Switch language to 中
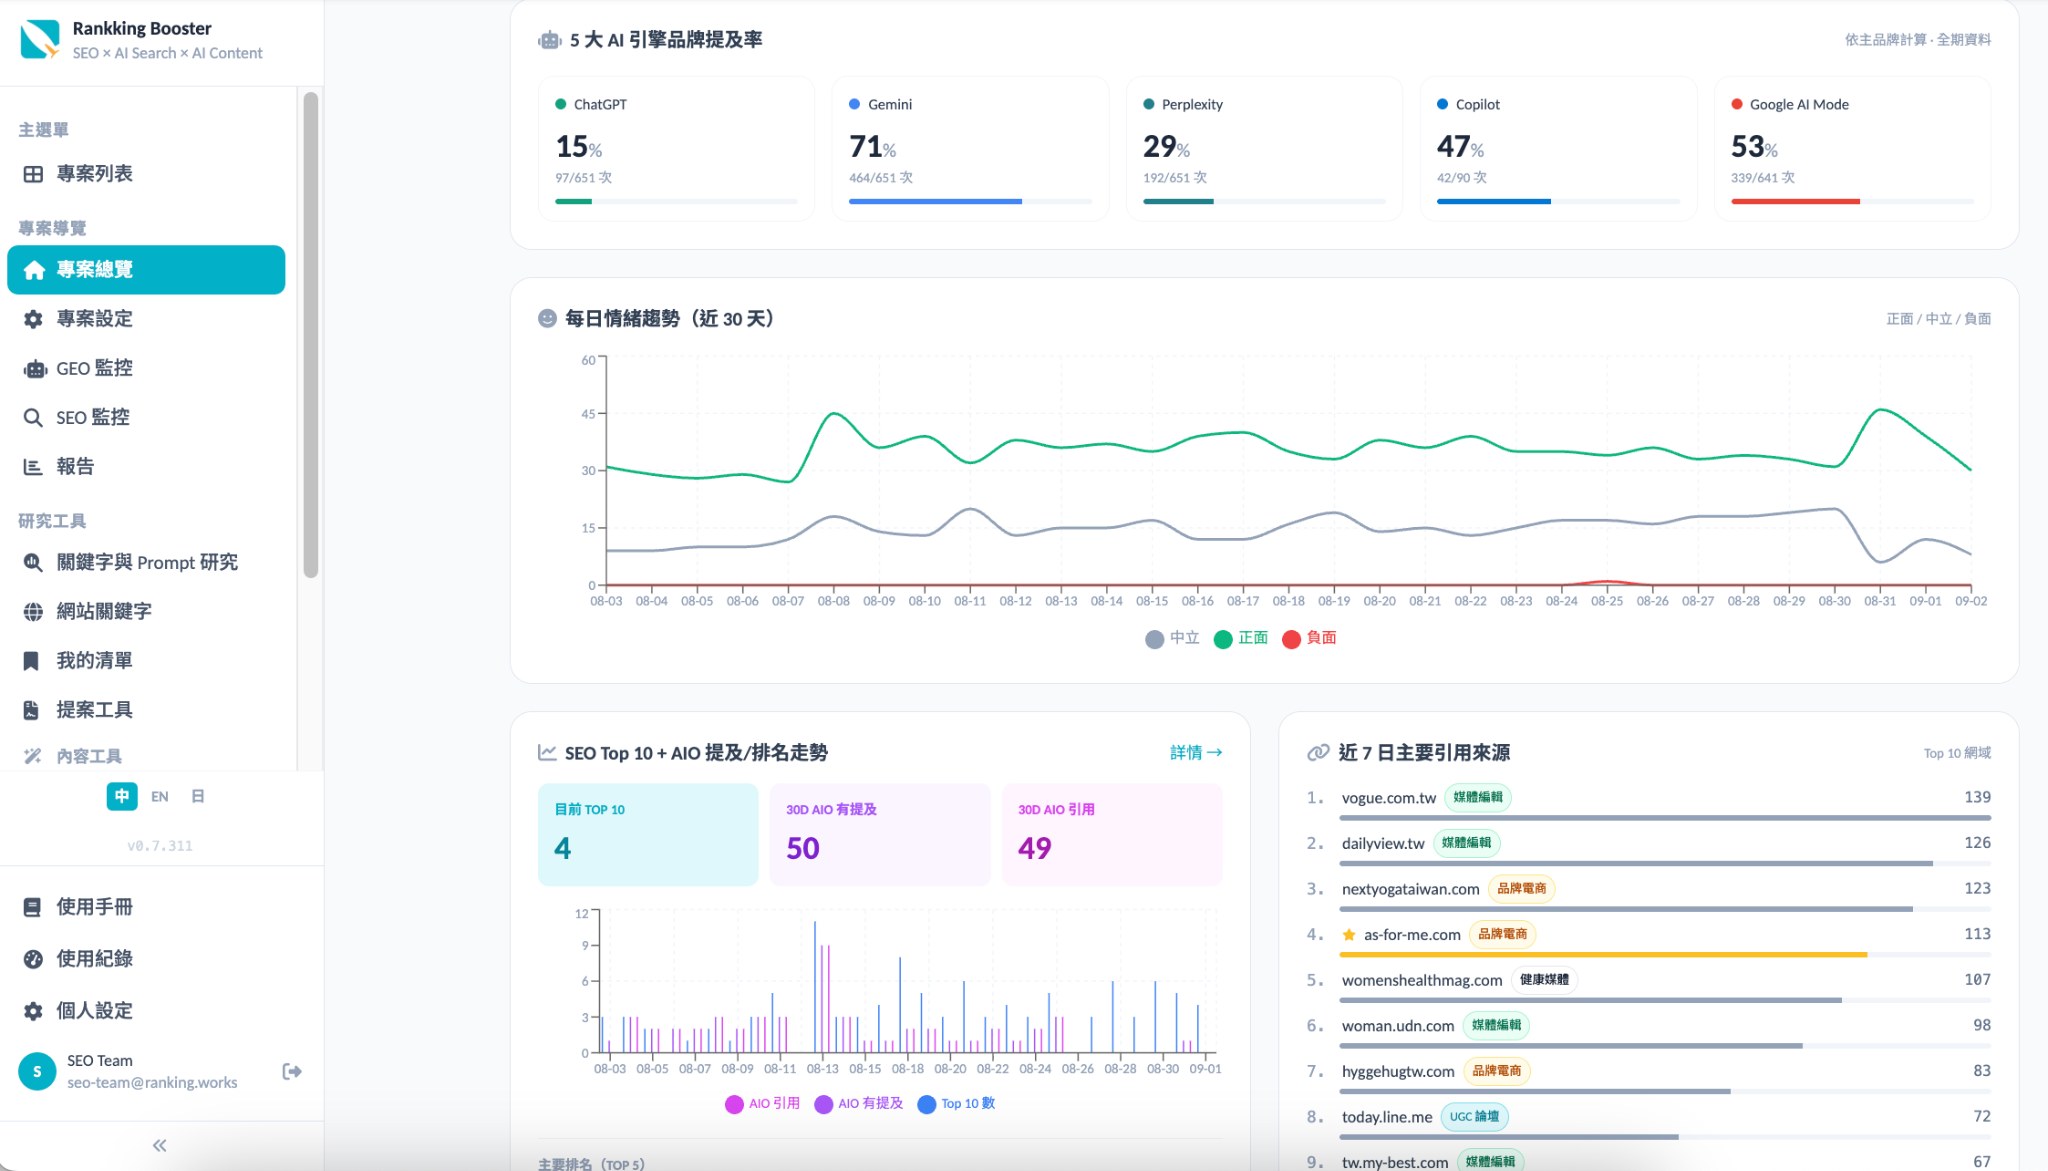 click(122, 797)
